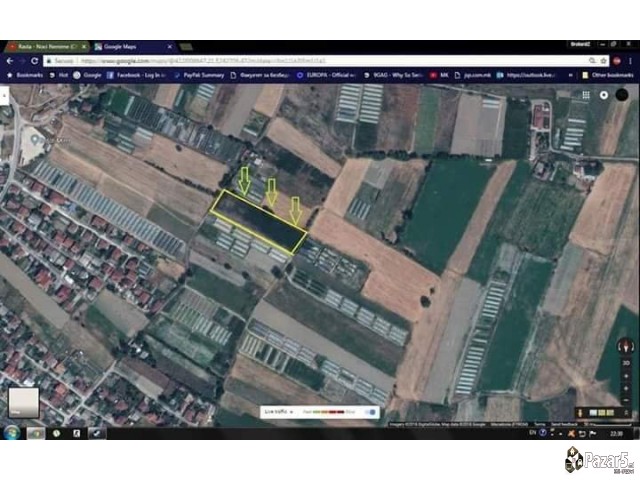The image size is (640, 480).
Task: Toggle the 3D view button
Action: pyautogui.click(x=627, y=361)
